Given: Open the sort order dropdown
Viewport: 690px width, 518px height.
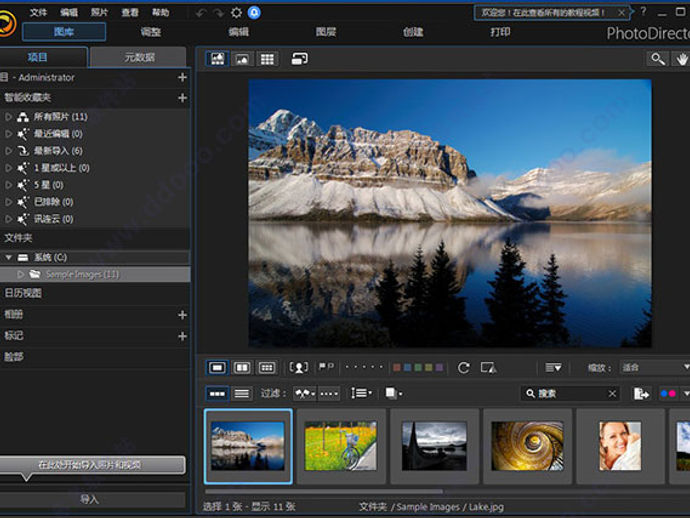Looking at the screenshot, I should [553, 367].
